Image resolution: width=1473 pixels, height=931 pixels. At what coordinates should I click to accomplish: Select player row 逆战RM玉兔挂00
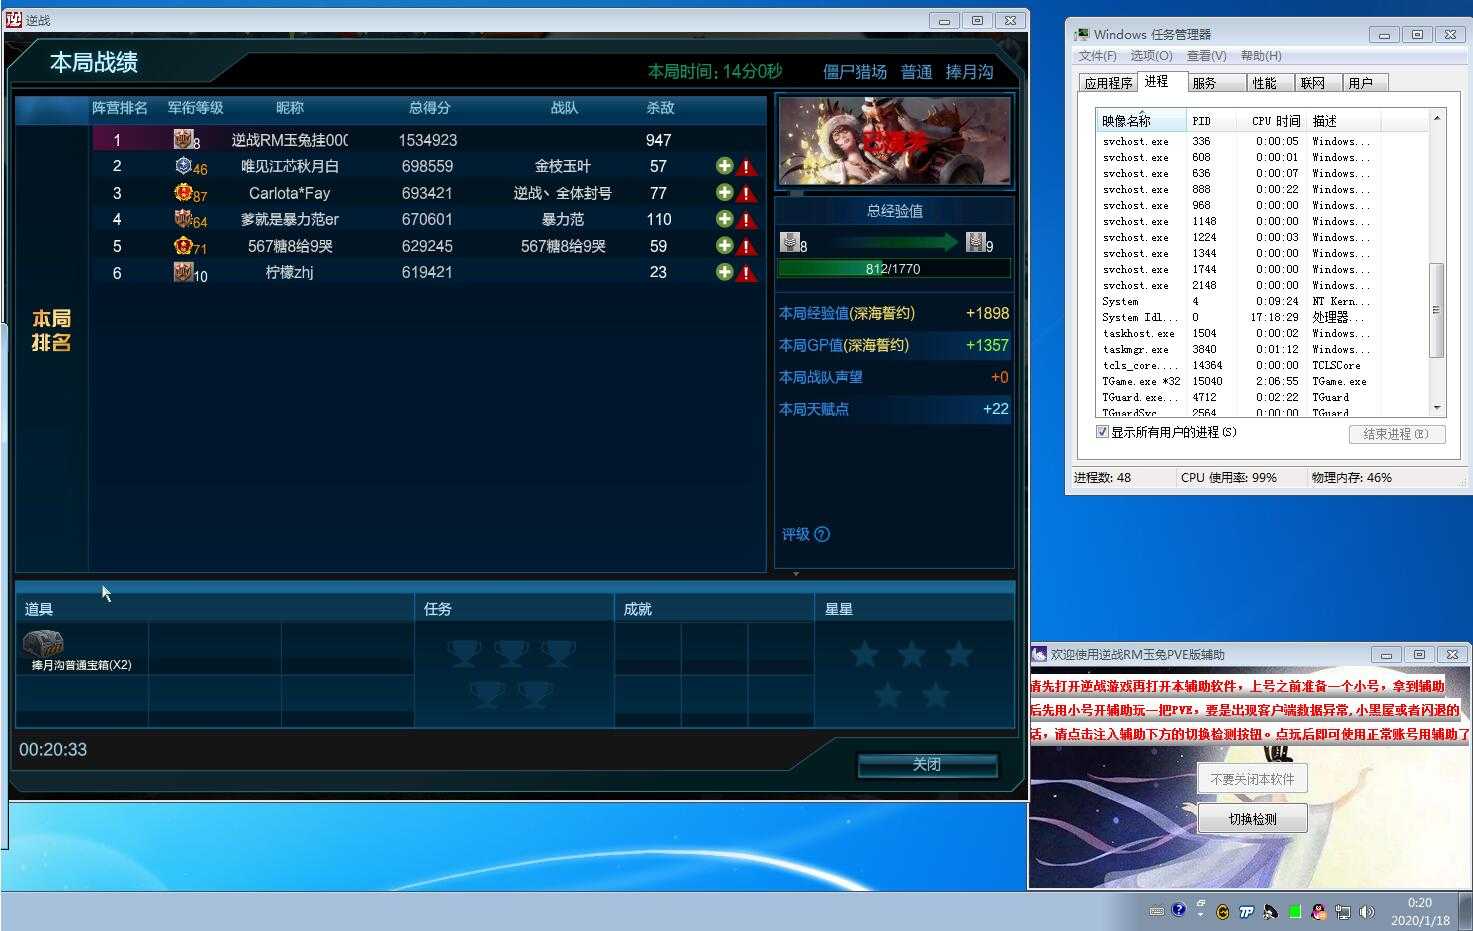[x=429, y=140]
